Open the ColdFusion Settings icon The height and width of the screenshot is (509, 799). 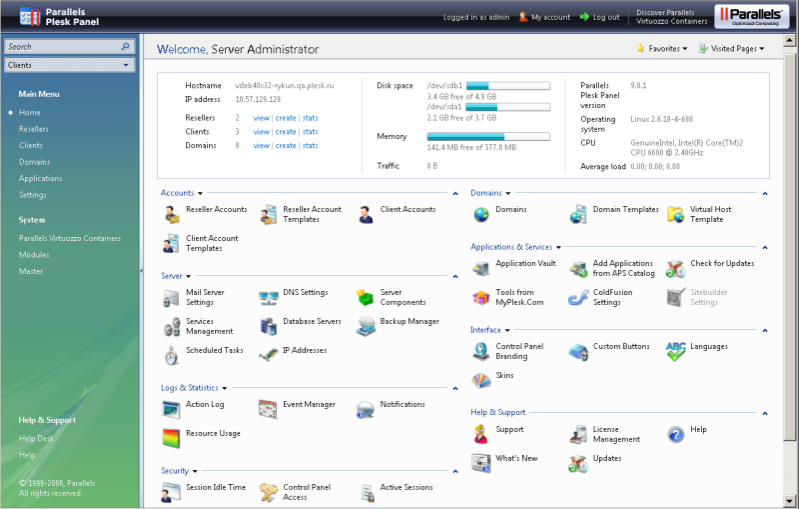coord(579,298)
